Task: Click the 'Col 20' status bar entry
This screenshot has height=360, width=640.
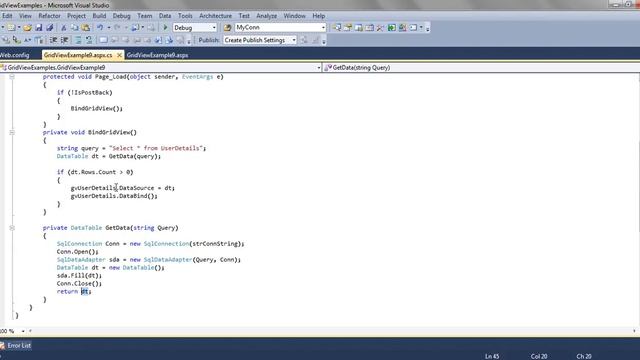Action: click(539, 356)
